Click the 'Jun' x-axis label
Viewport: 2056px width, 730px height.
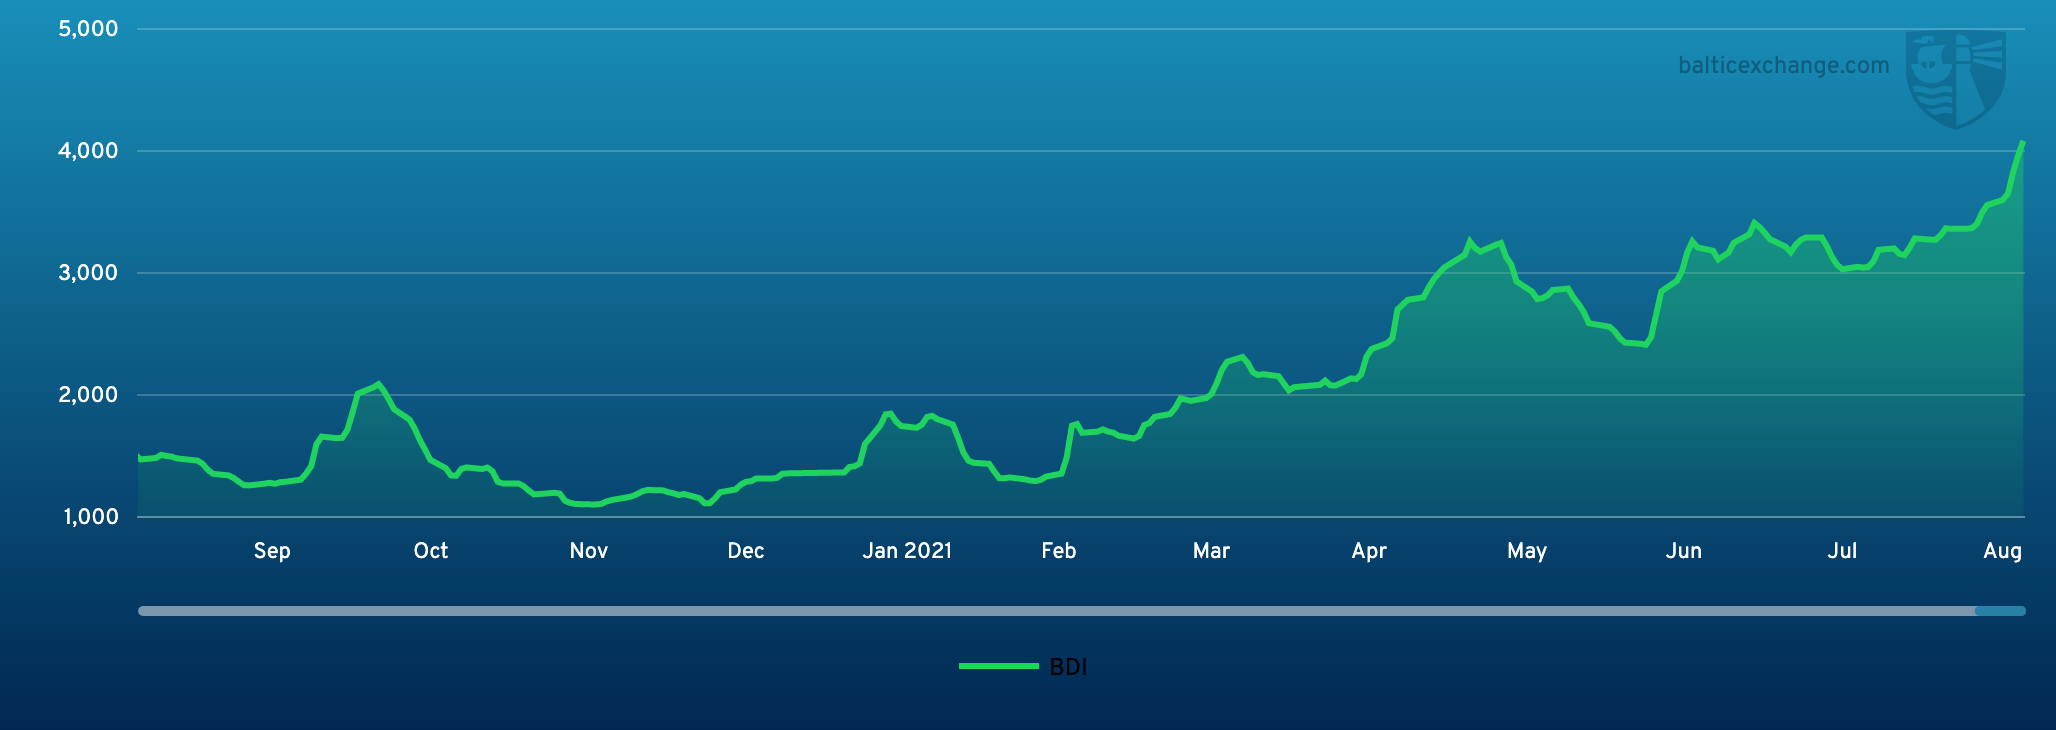1684,551
